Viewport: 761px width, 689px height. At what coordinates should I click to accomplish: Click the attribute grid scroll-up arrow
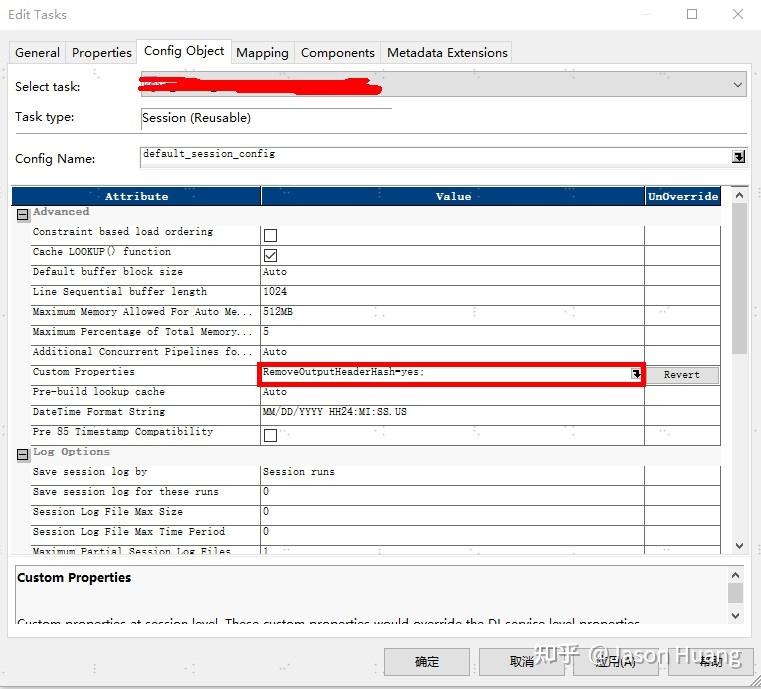[739, 196]
